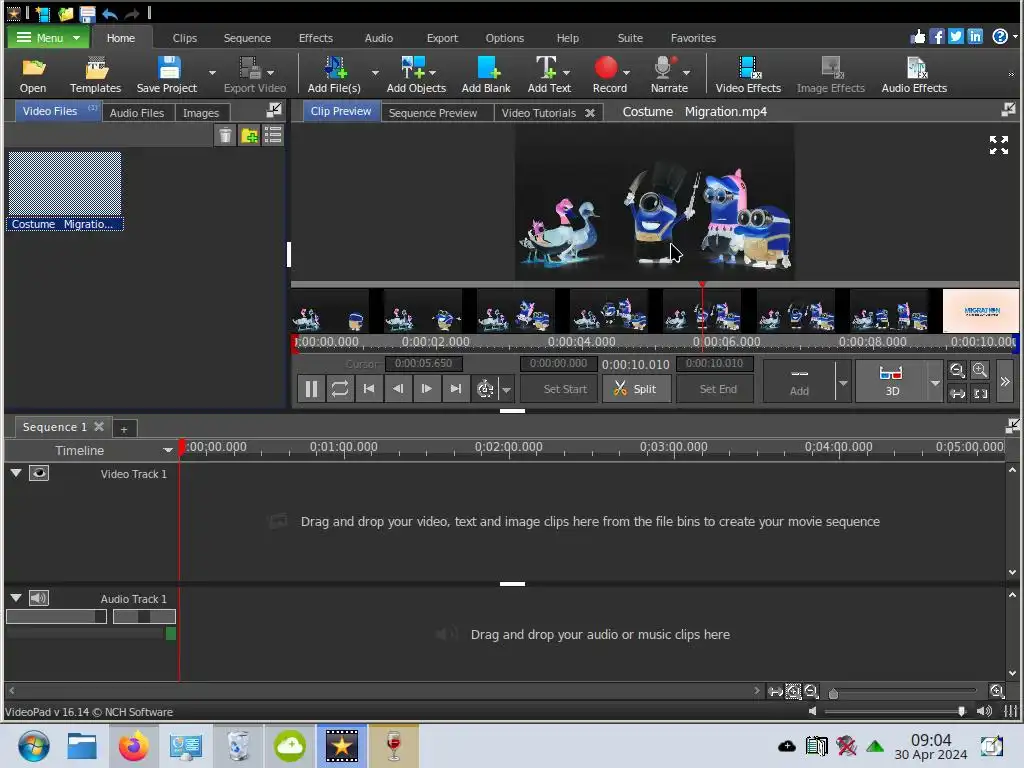Open the Export ribbon tab
1024x768 pixels.
point(442,38)
